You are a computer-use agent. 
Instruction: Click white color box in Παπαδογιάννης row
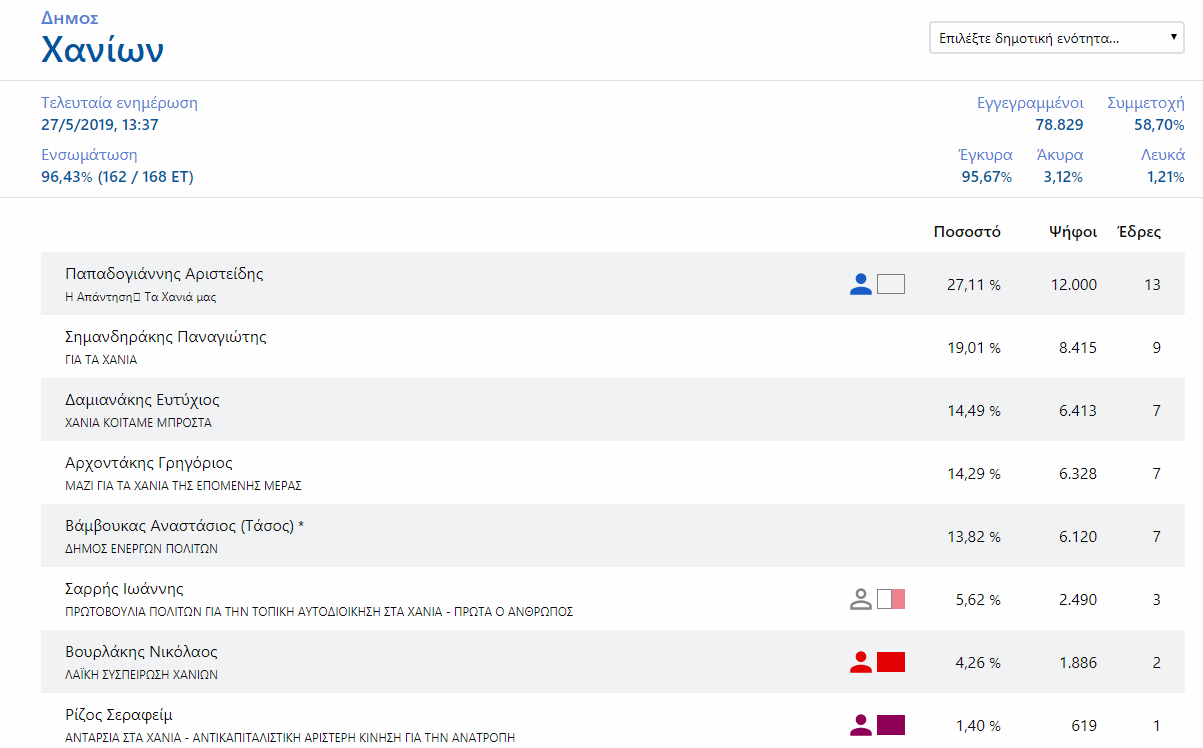coord(891,284)
